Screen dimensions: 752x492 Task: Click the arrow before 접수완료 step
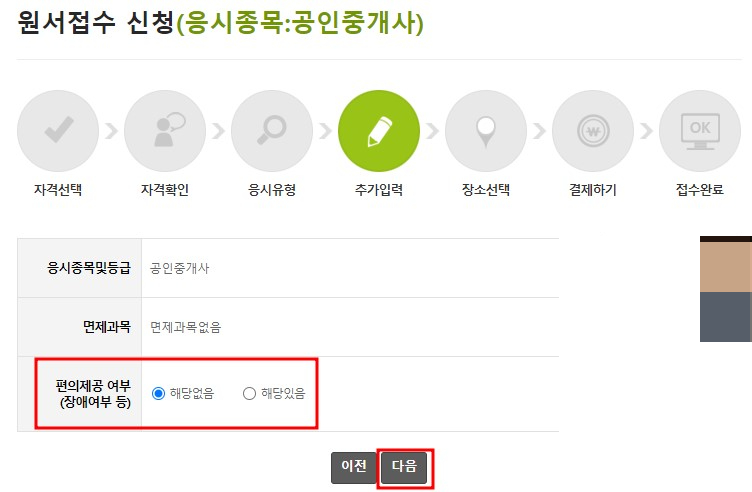point(646,131)
